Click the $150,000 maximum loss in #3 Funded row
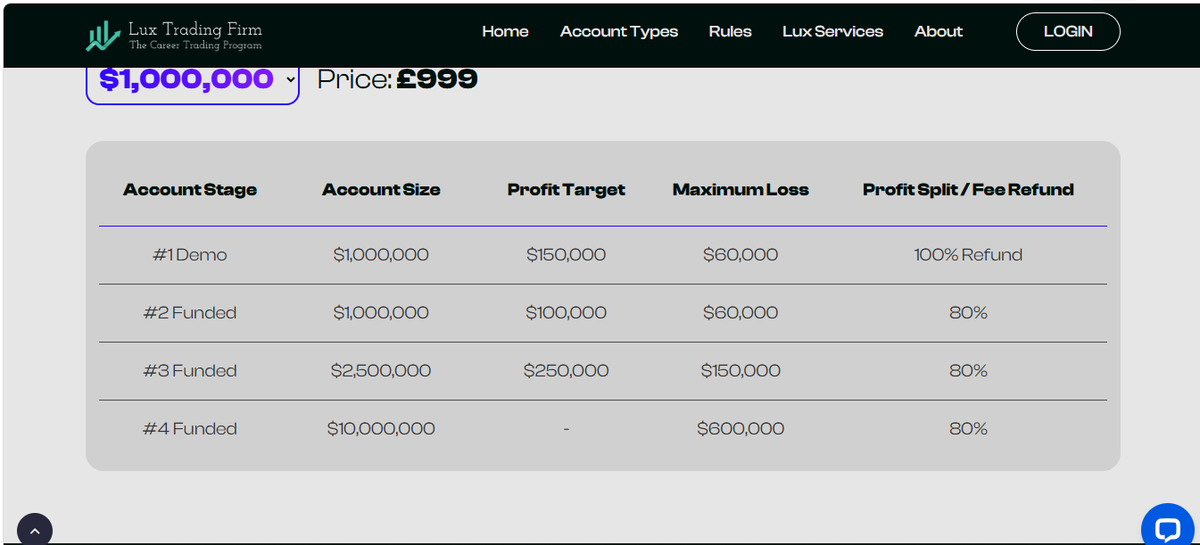The width and height of the screenshot is (1200, 545). click(x=741, y=371)
